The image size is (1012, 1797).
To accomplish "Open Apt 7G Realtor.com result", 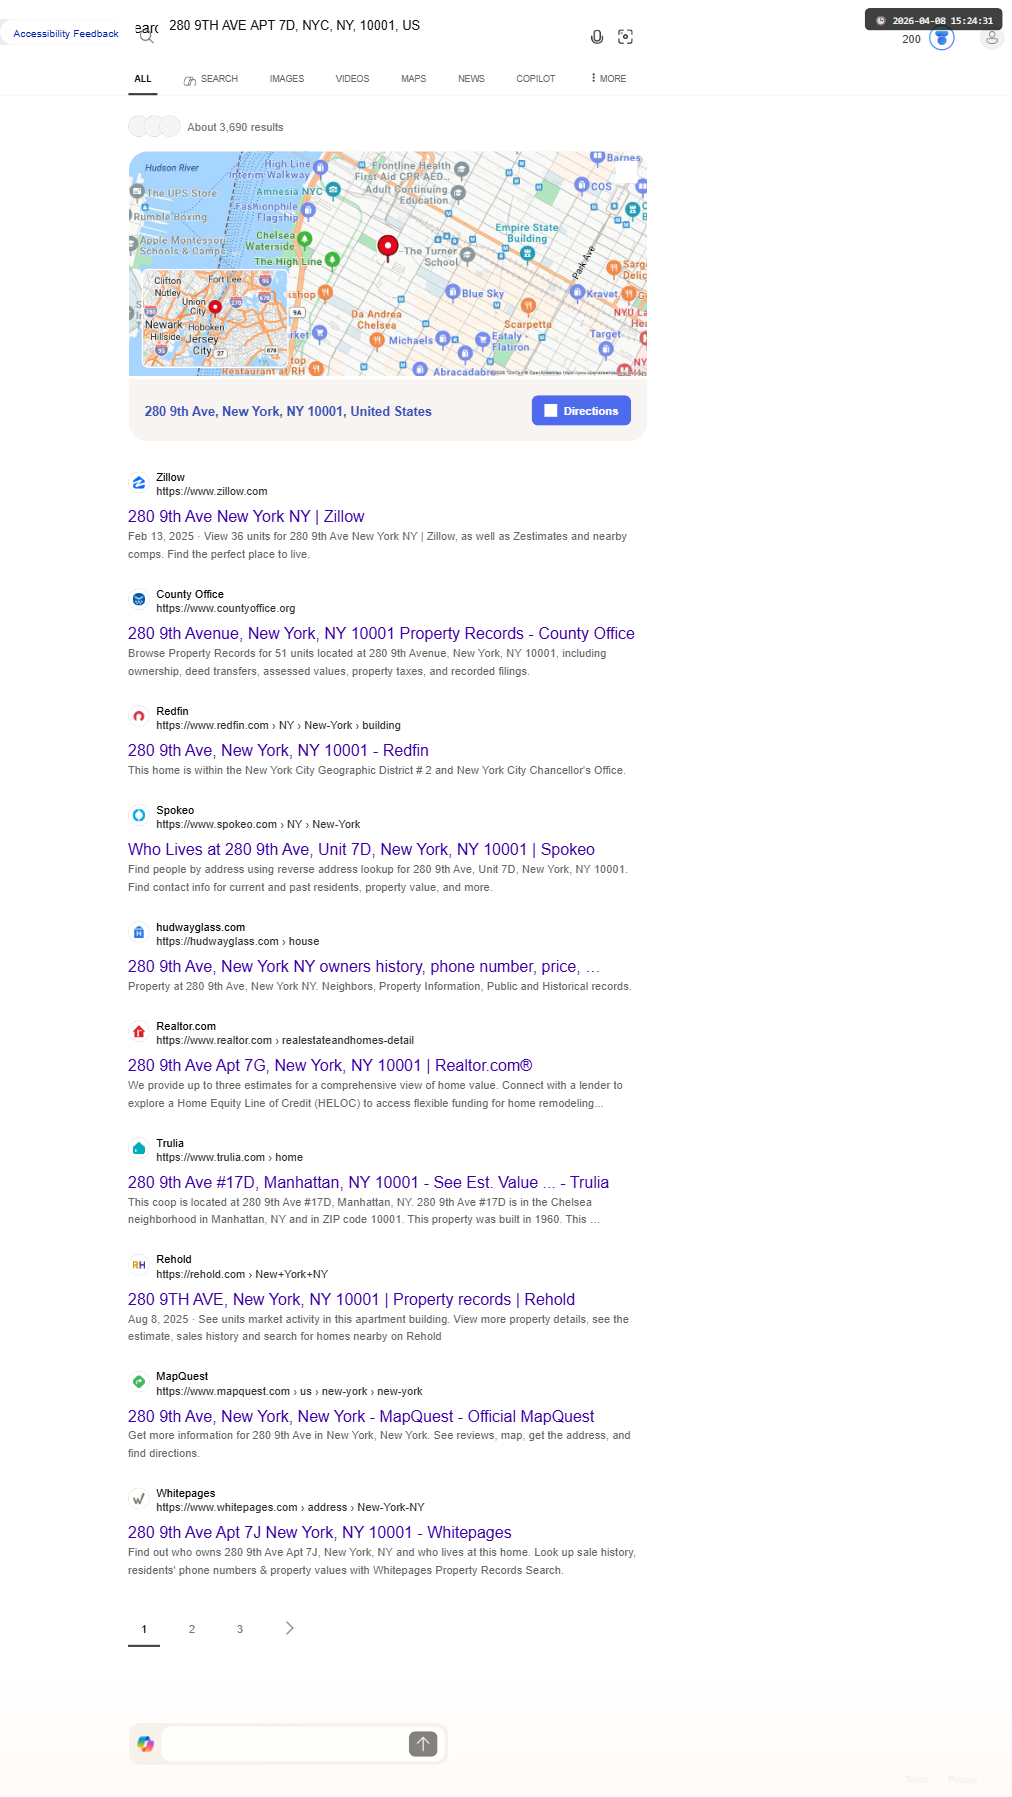I will 330,1065.
